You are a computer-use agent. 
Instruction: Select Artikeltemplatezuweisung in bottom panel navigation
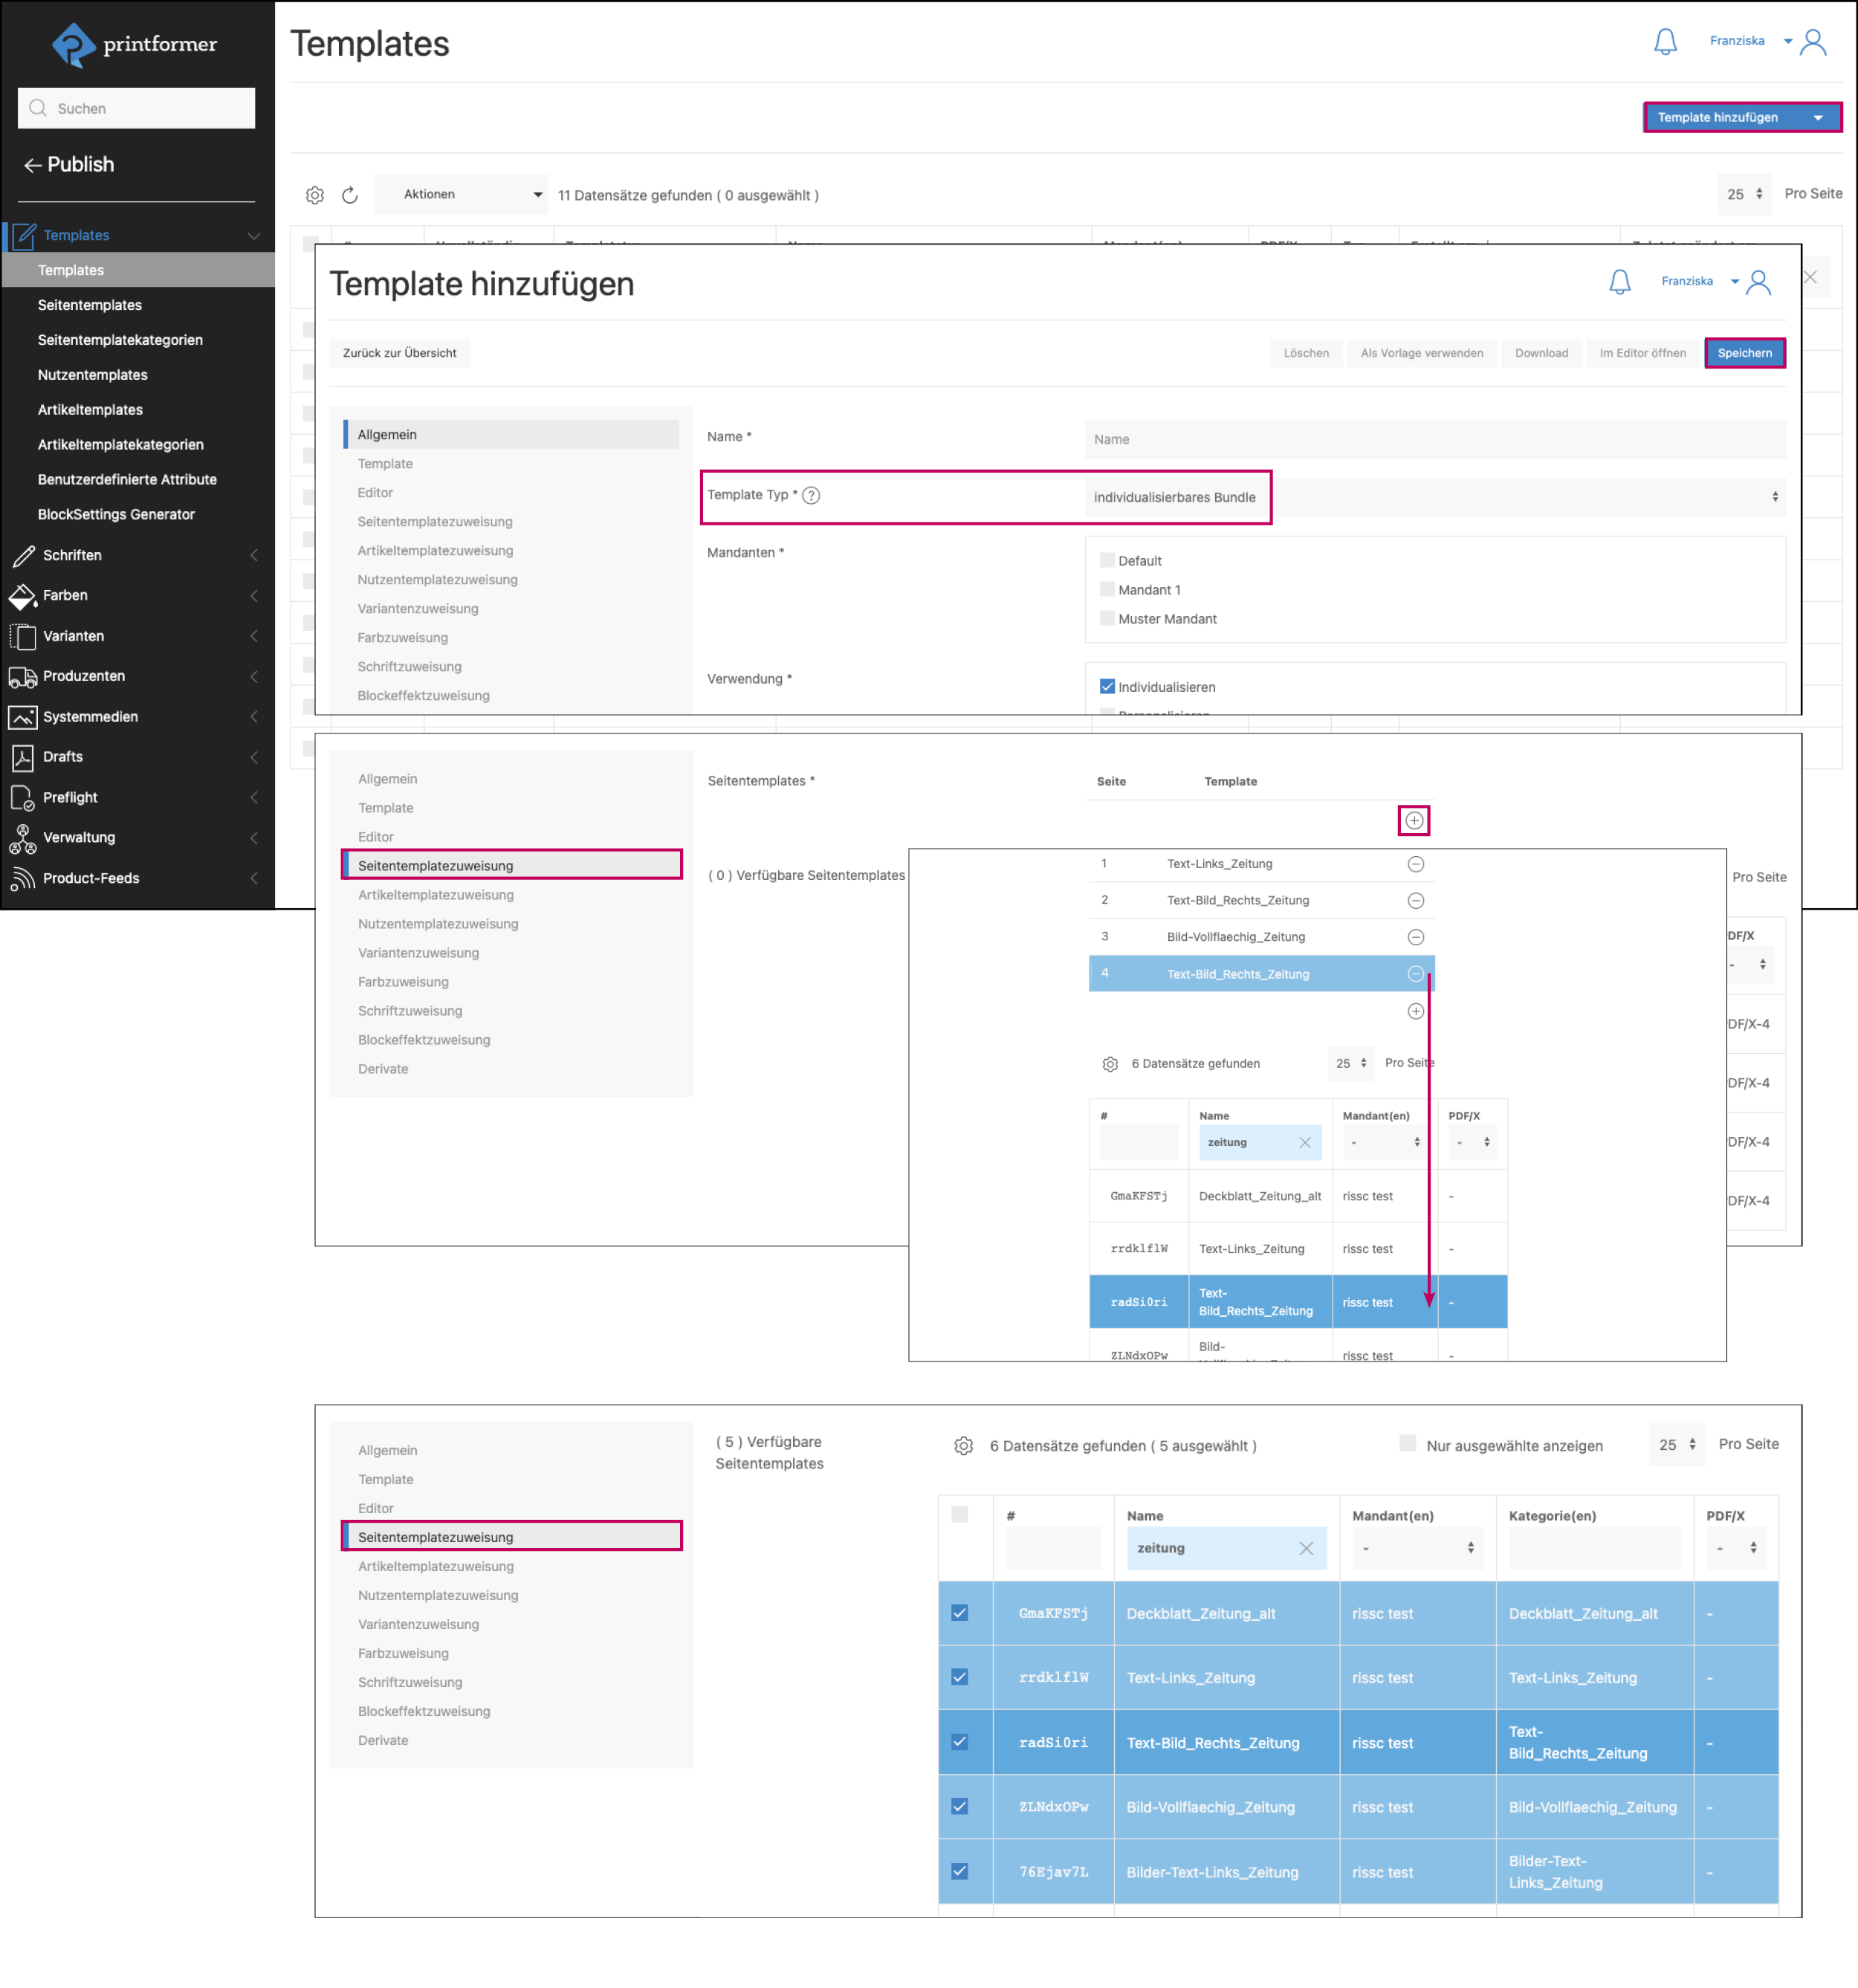click(x=436, y=1566)
